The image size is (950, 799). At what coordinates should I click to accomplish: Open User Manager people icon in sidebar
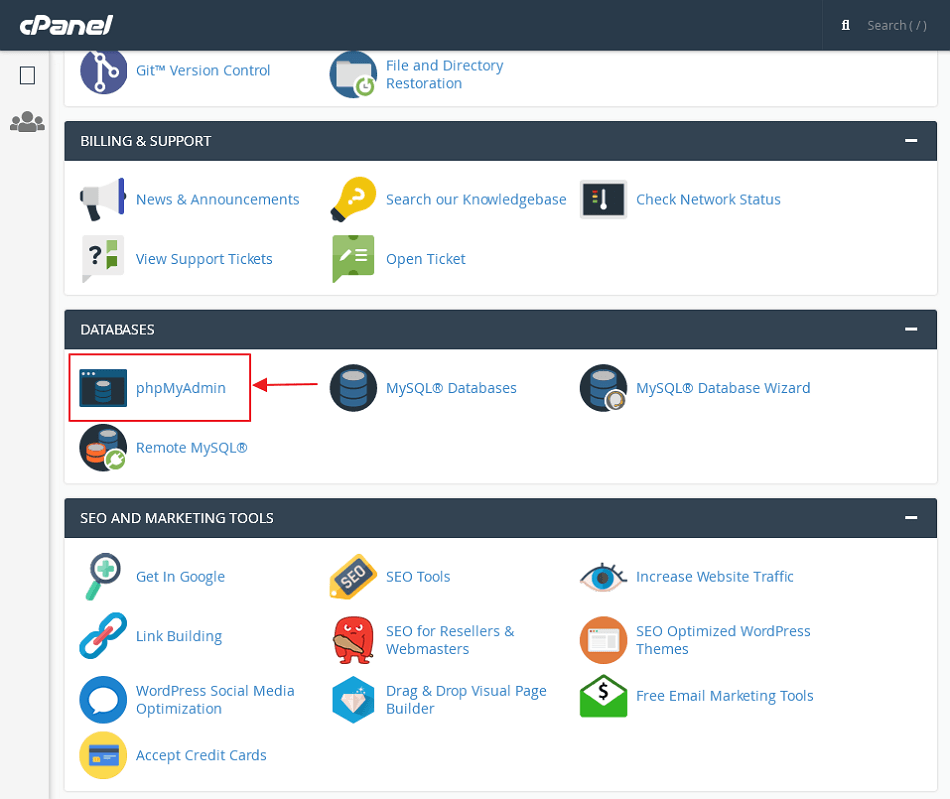(27, 122)
